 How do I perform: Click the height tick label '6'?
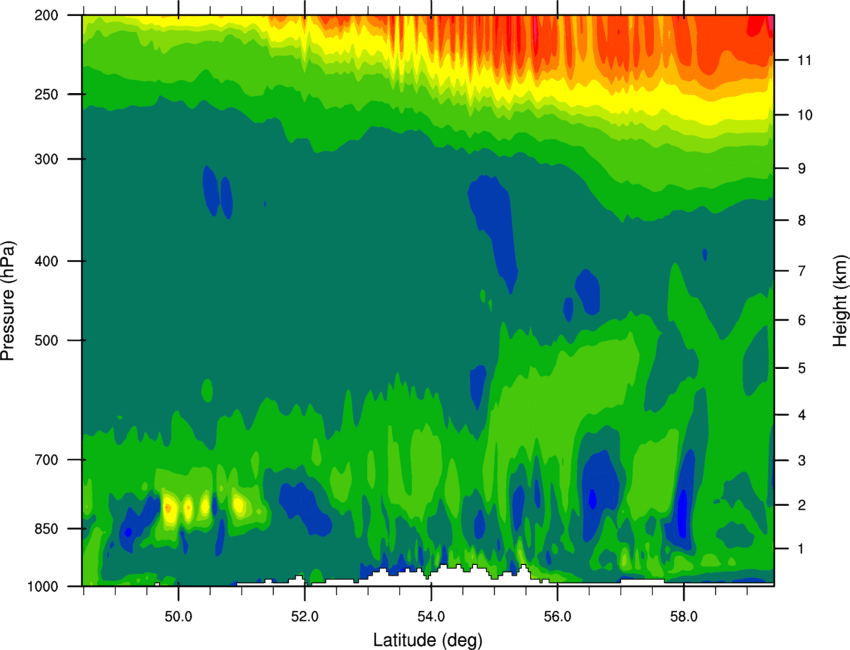[x=801, y=320]
